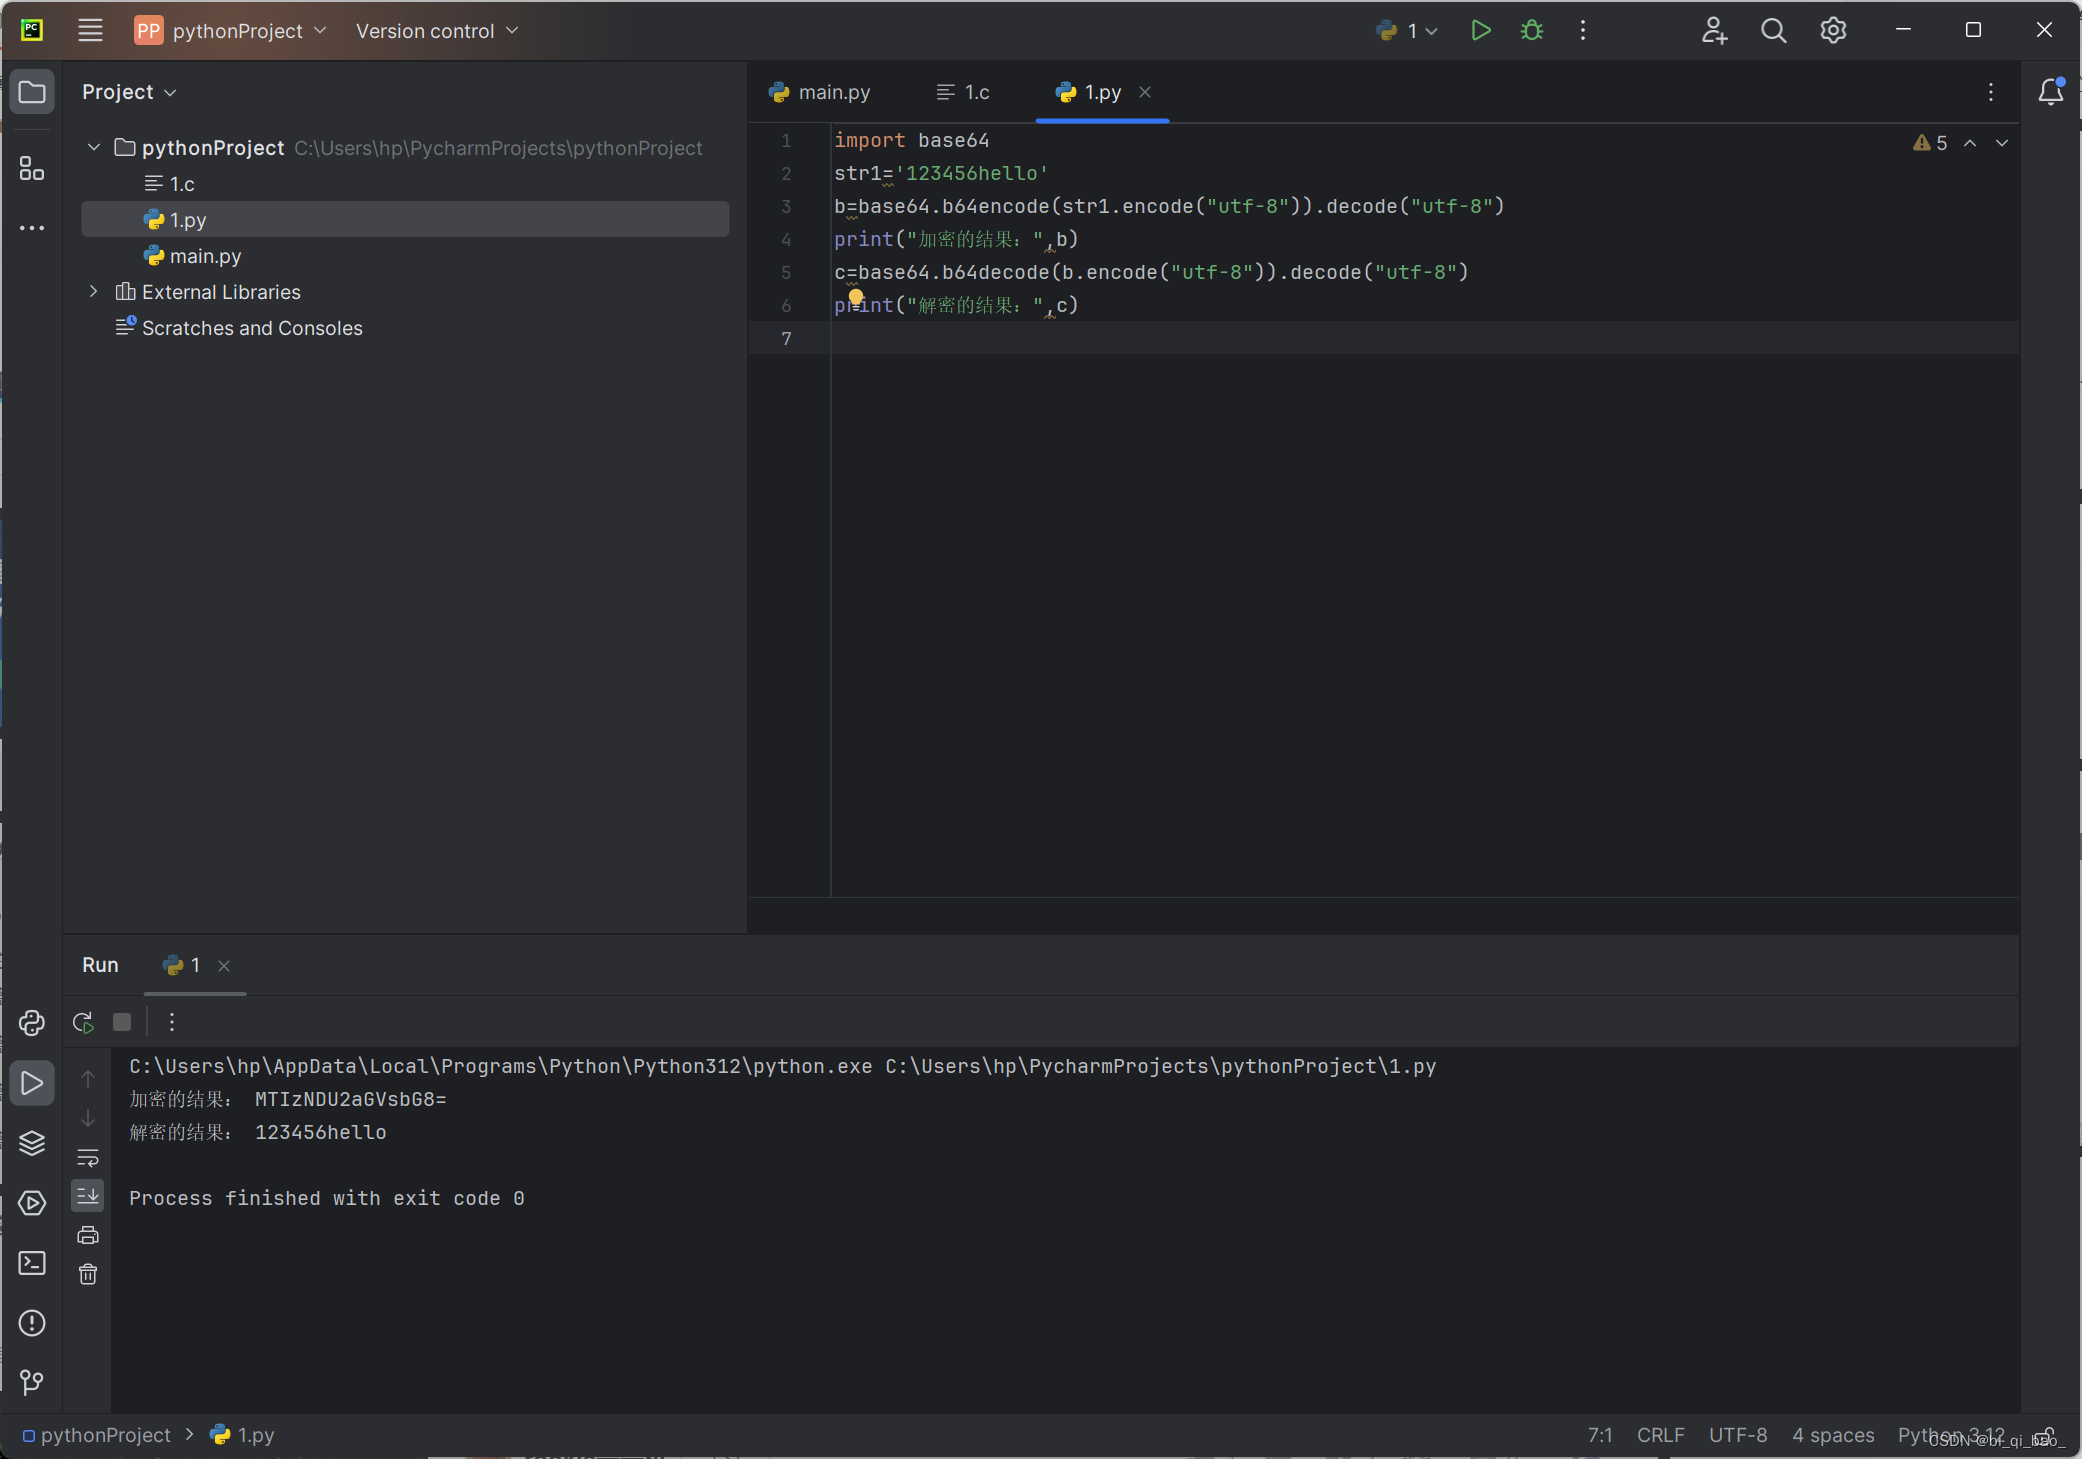This screenshot has width=2082, height=1459.
Task: Clear all console output
Action: 88,1274
